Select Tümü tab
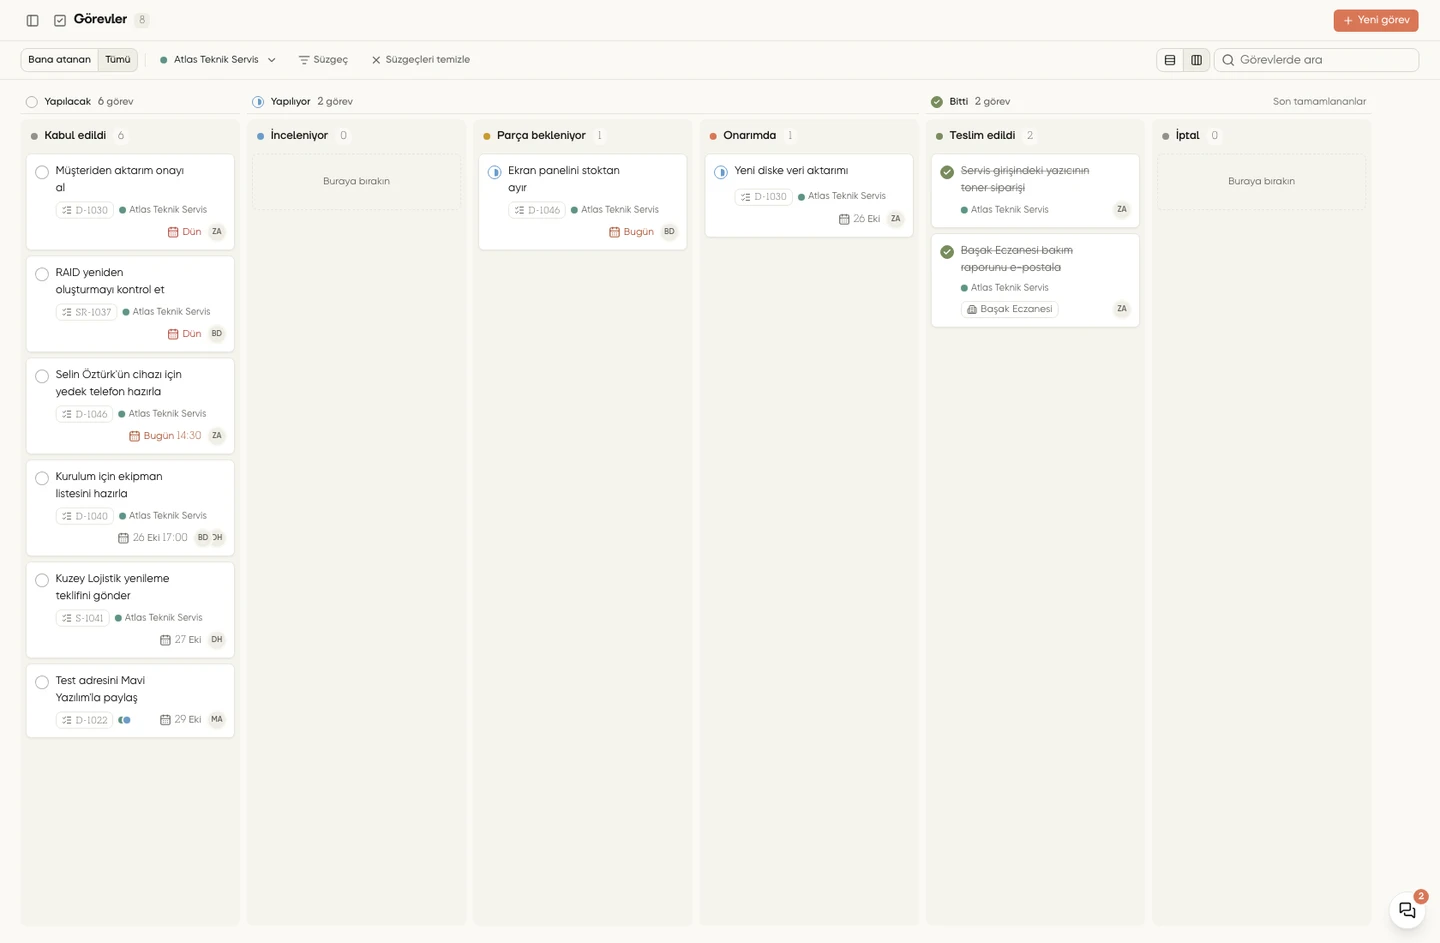The height and width of the screenshot is (943, 1440). [x=118, y=60]
